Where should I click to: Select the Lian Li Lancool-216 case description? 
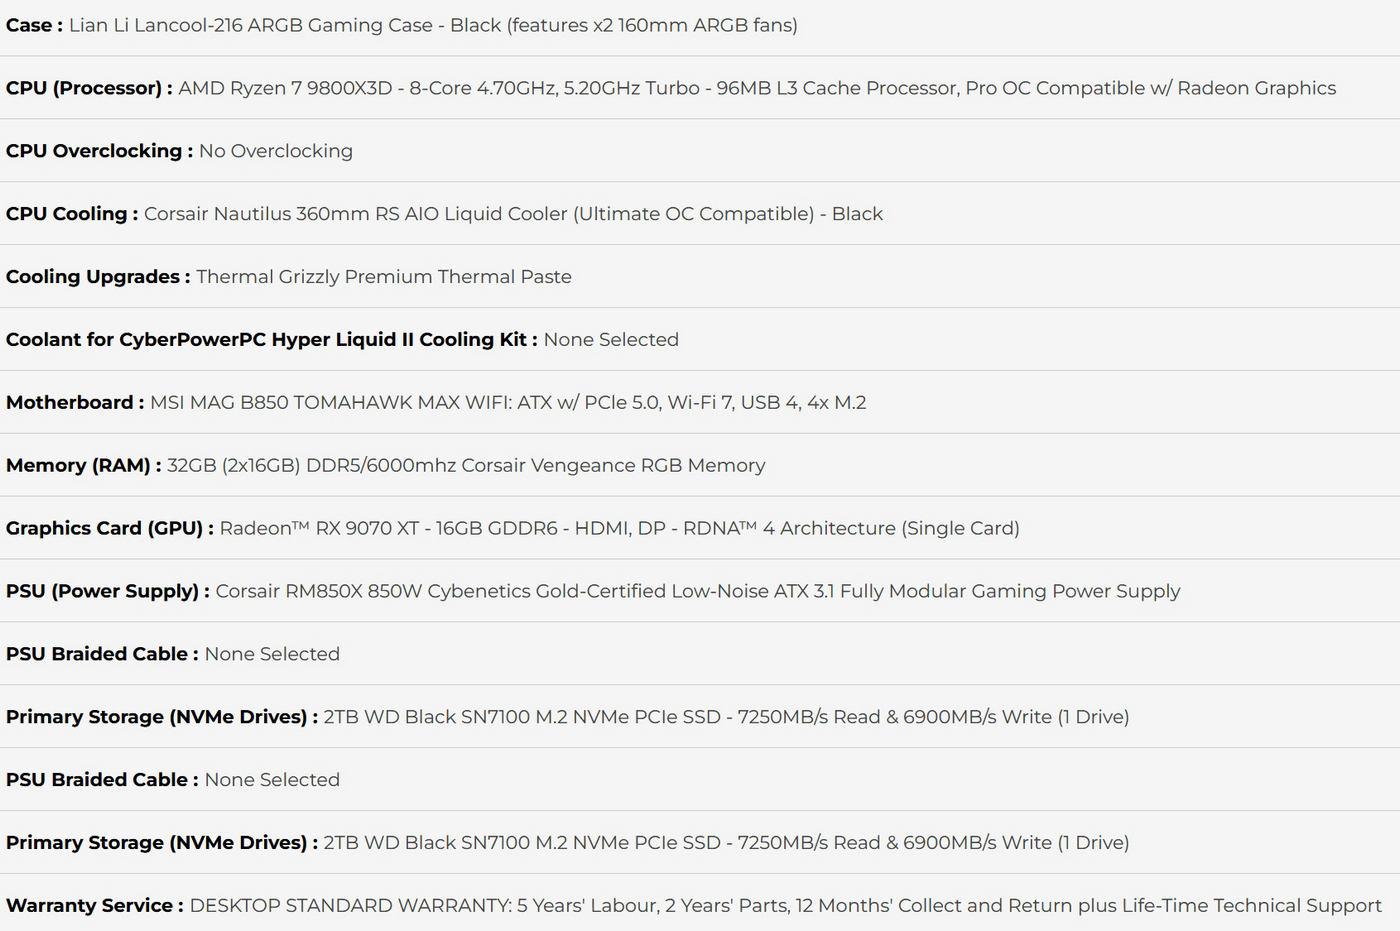pyautogui.click(x=433, y=25)
